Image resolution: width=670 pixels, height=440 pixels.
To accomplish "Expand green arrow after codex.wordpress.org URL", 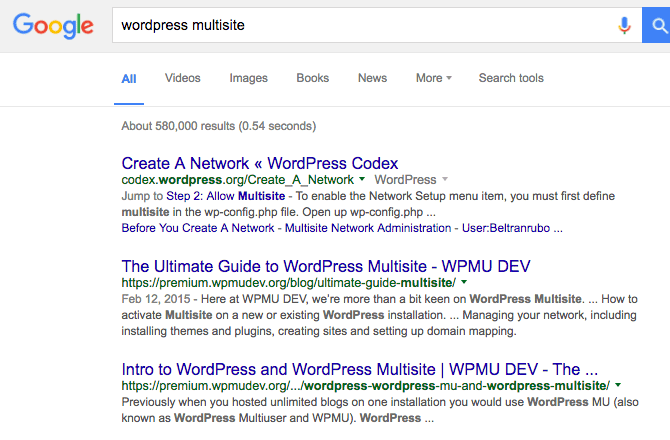I will 362,179.
